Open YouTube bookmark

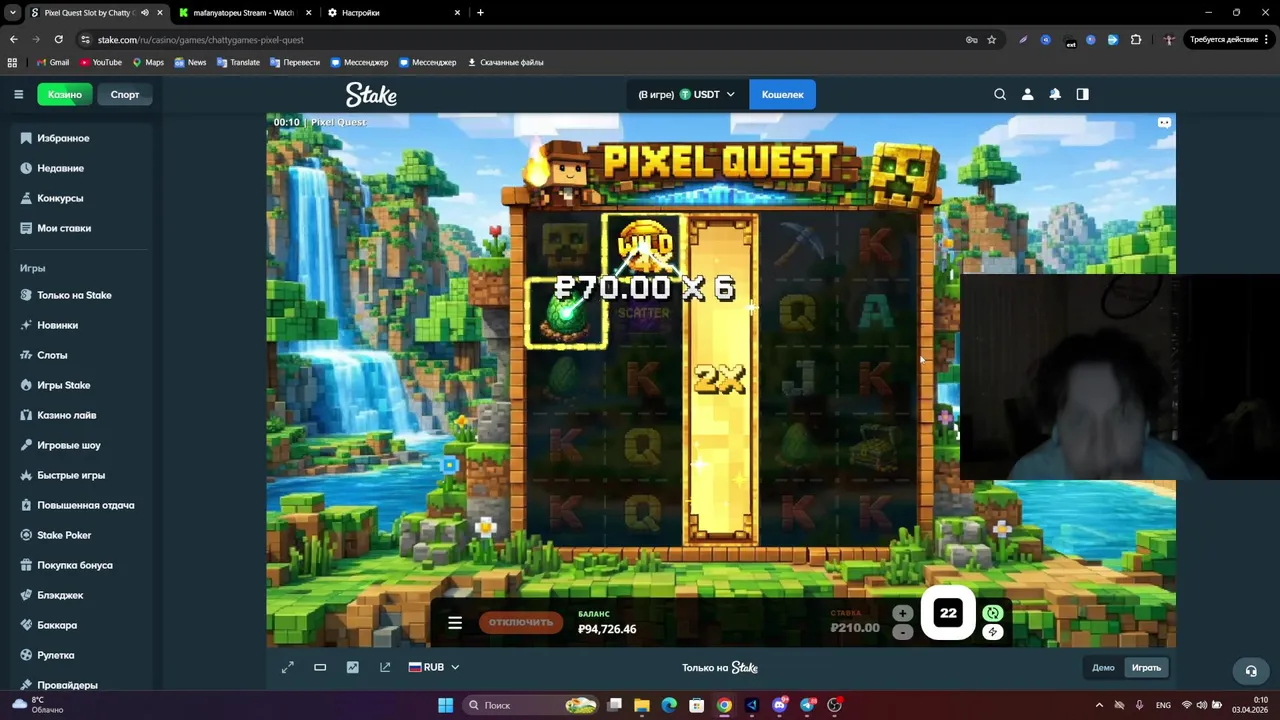click(x=101, y=62)
